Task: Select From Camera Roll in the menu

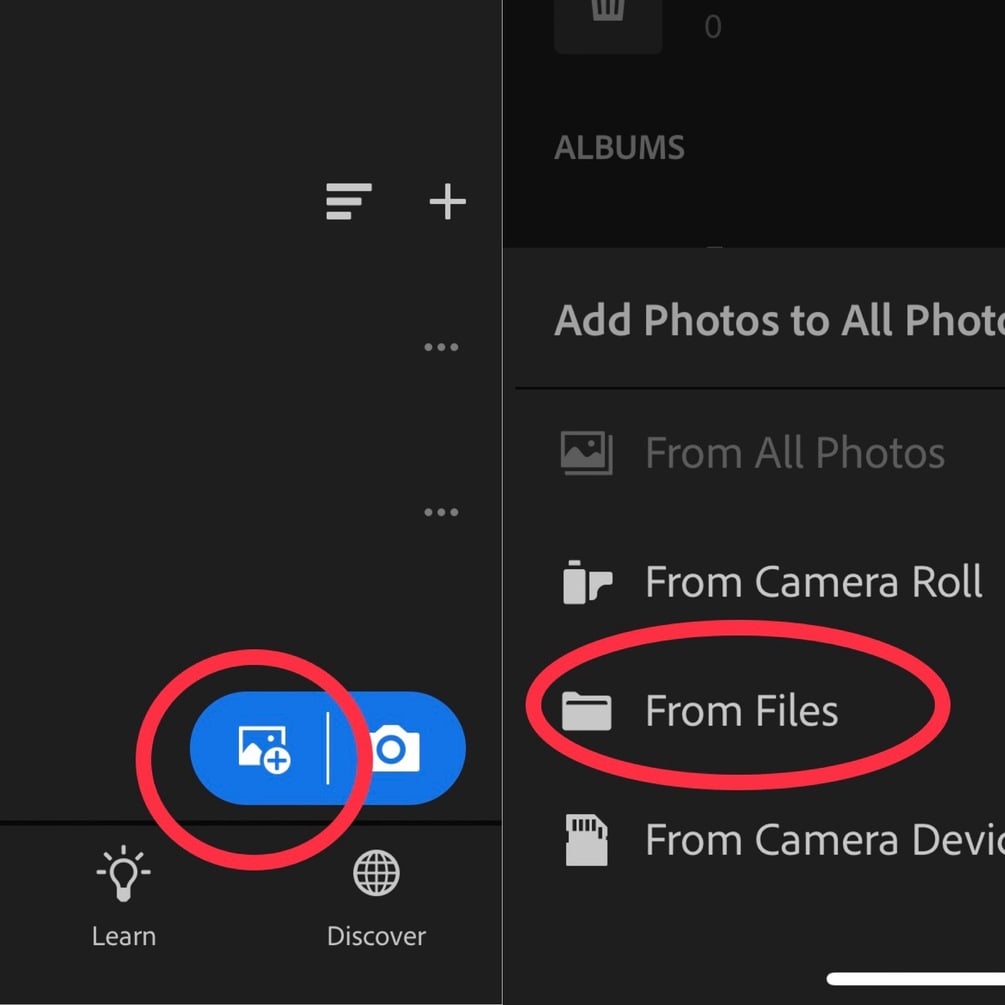Action: click(x=813, y=582)
